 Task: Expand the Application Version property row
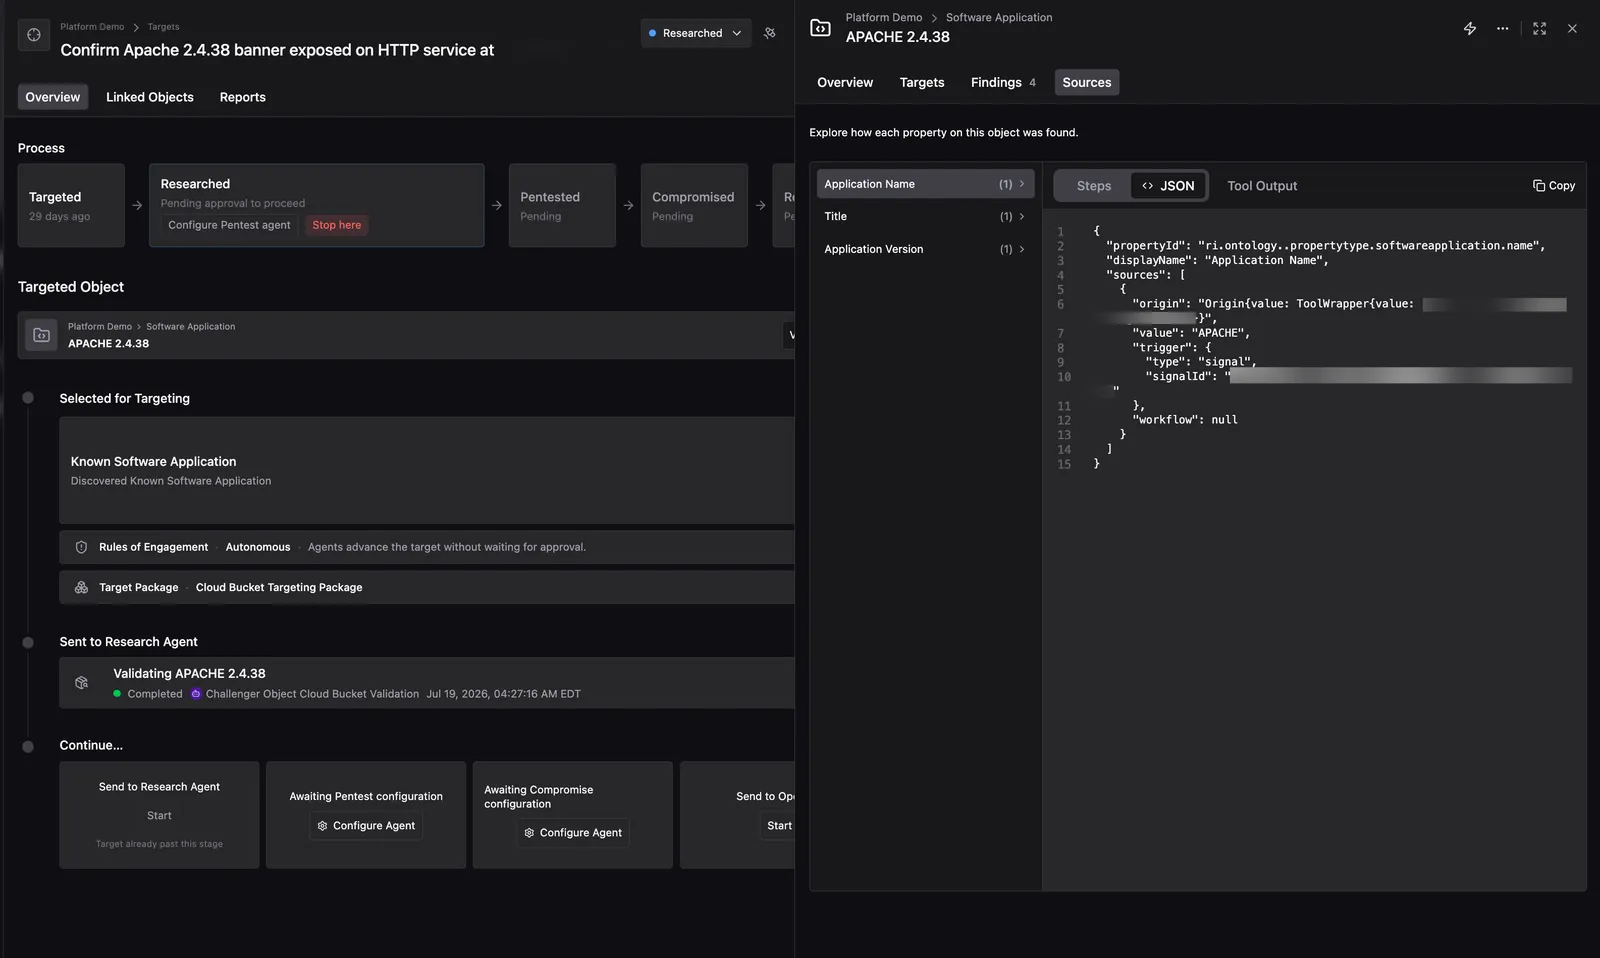point(925,249)
